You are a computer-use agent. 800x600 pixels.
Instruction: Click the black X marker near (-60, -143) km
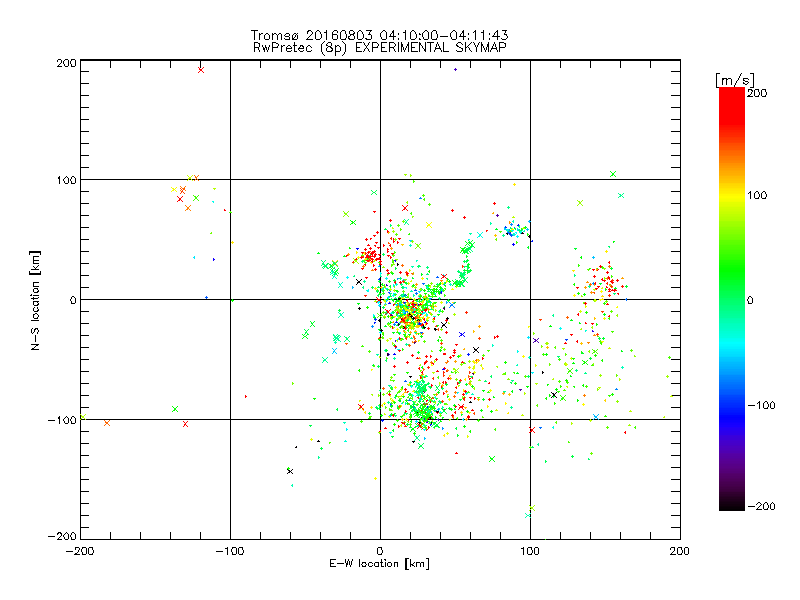pyautogui.click(x=290, y=471)
